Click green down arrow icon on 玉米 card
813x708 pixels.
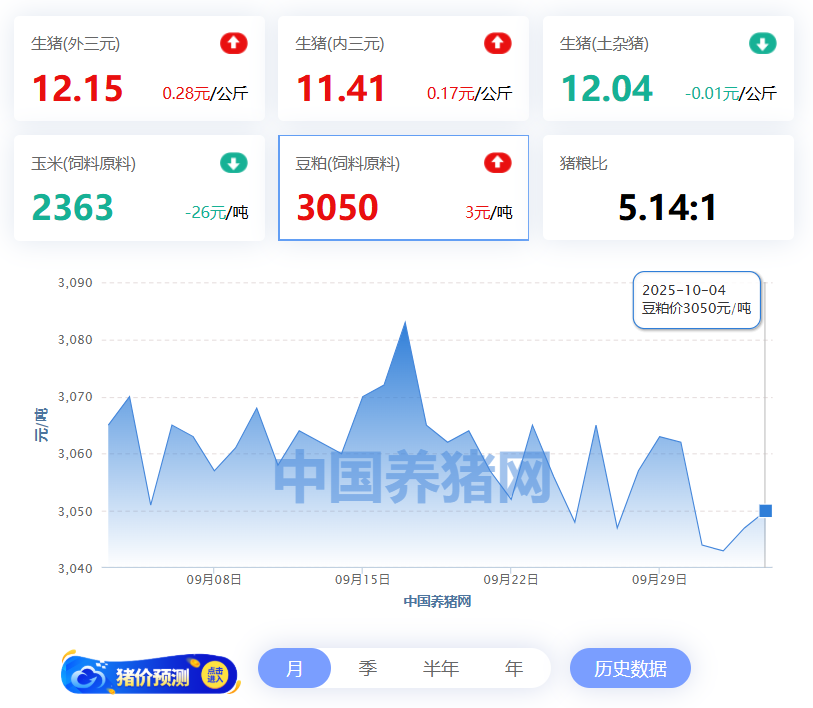point(233,163)
